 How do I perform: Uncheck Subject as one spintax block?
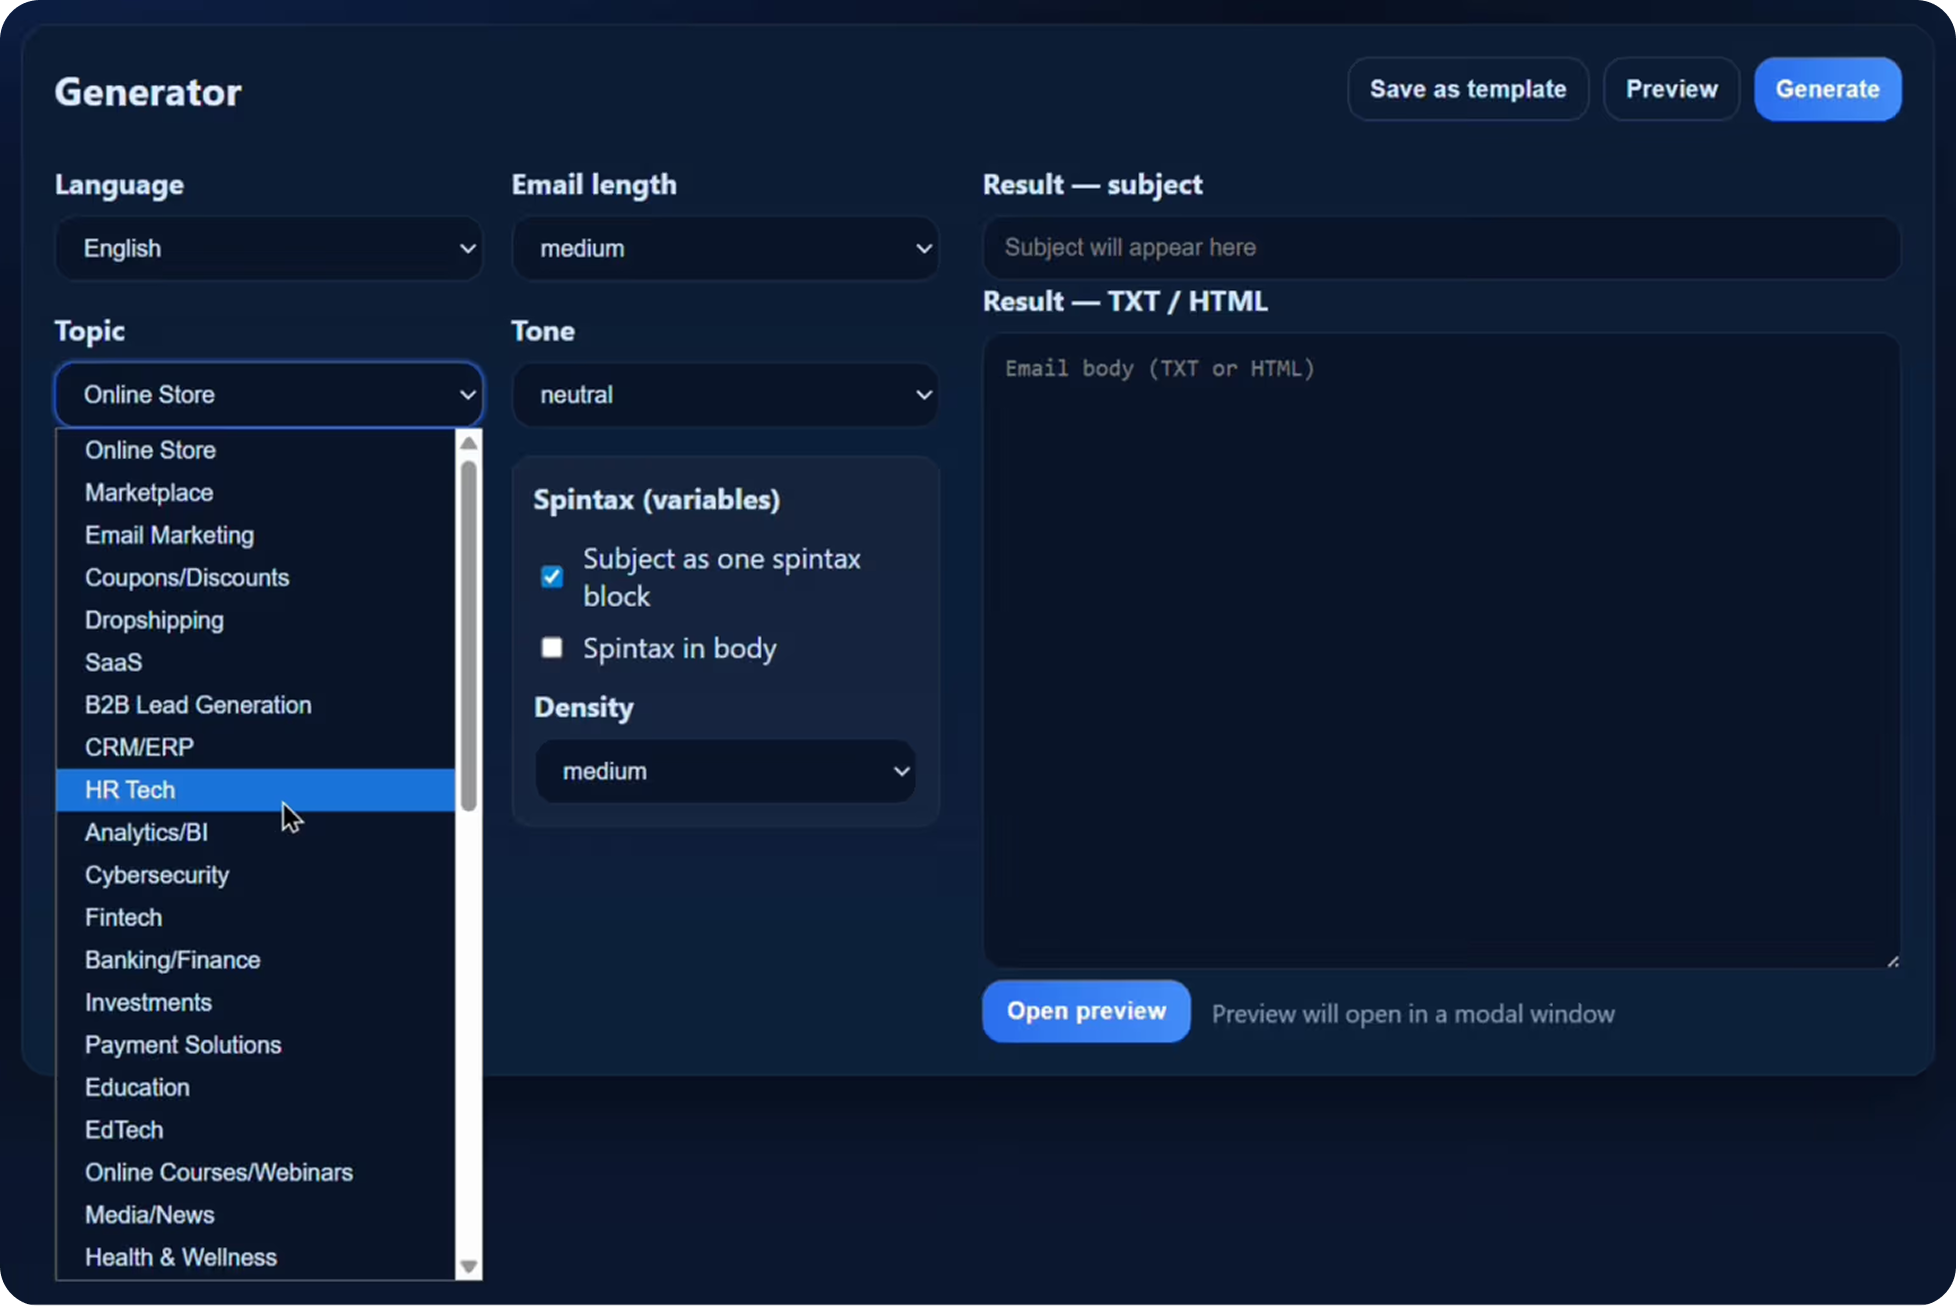552,577
